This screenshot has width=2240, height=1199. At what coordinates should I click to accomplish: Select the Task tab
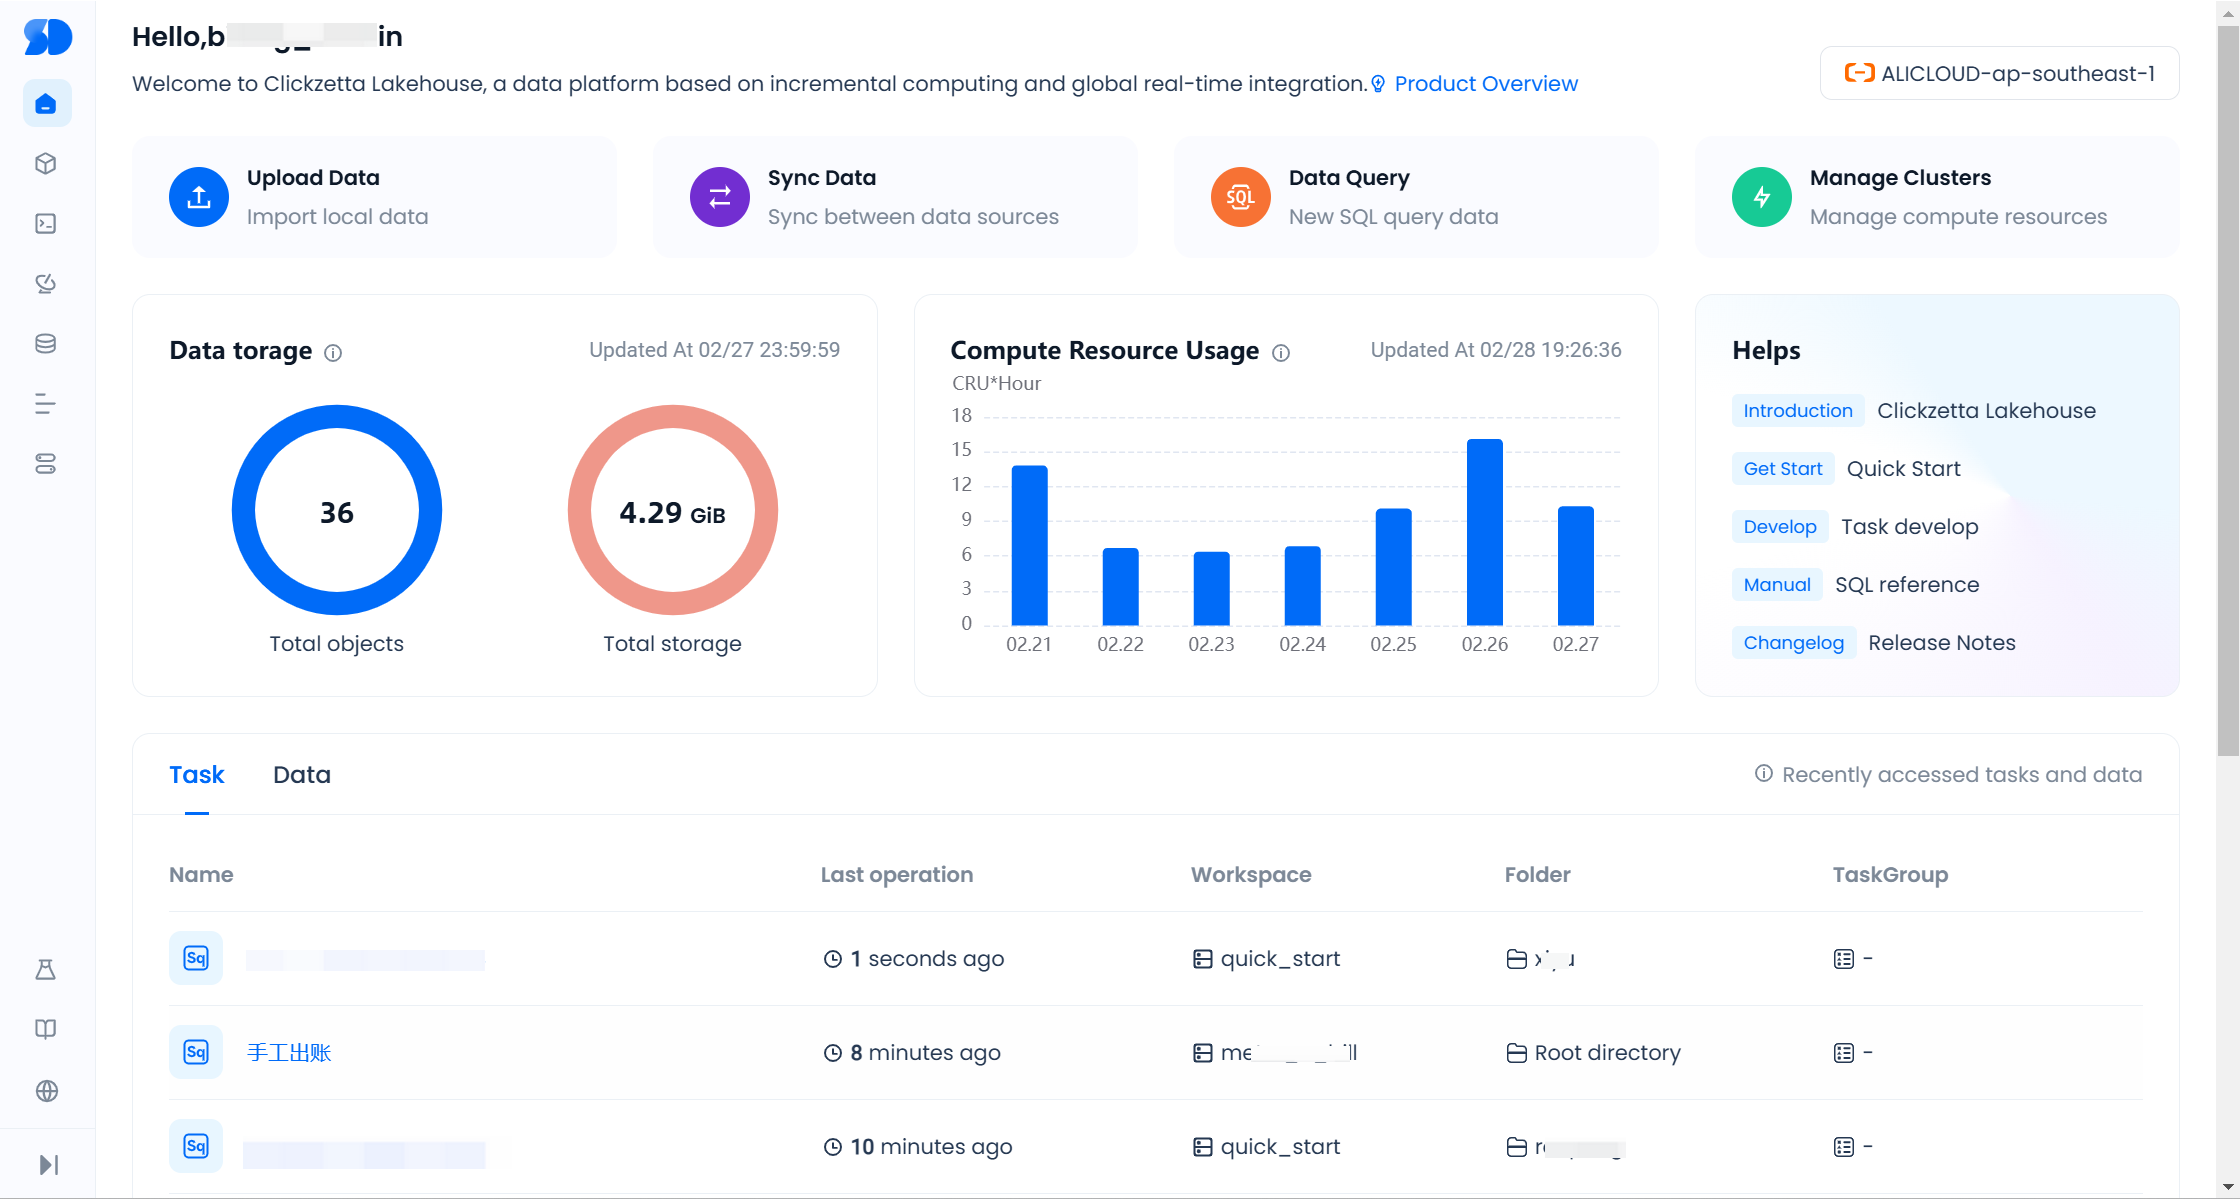[x=196, y=775]
